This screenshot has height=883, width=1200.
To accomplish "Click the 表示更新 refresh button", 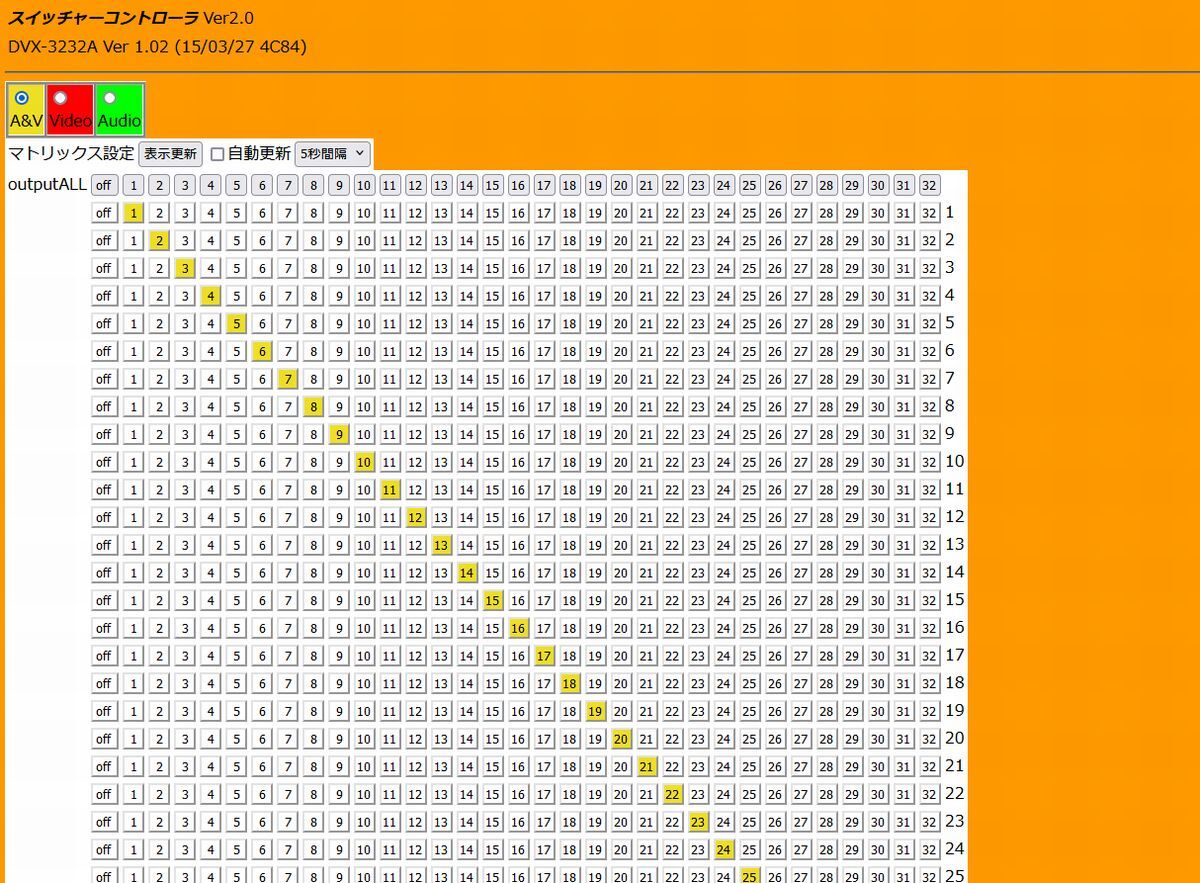I will [x=170, y=154].
